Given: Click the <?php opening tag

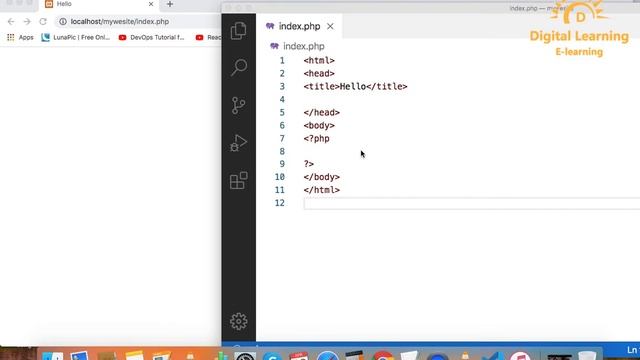Looking at the screenshot, I should pos(316,139).
